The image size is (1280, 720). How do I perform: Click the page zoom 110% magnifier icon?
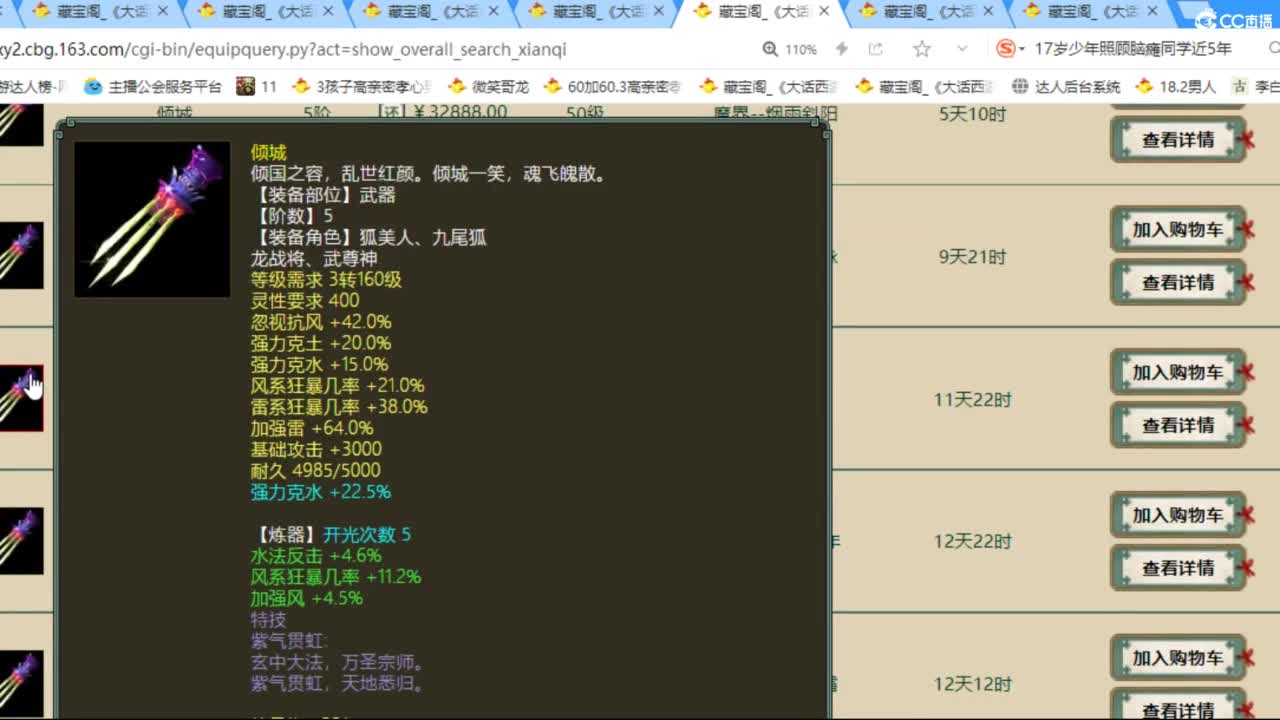[770, 49]
